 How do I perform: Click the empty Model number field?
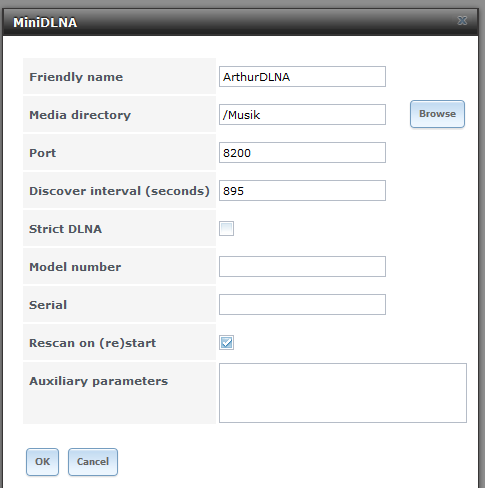(302, 267)
